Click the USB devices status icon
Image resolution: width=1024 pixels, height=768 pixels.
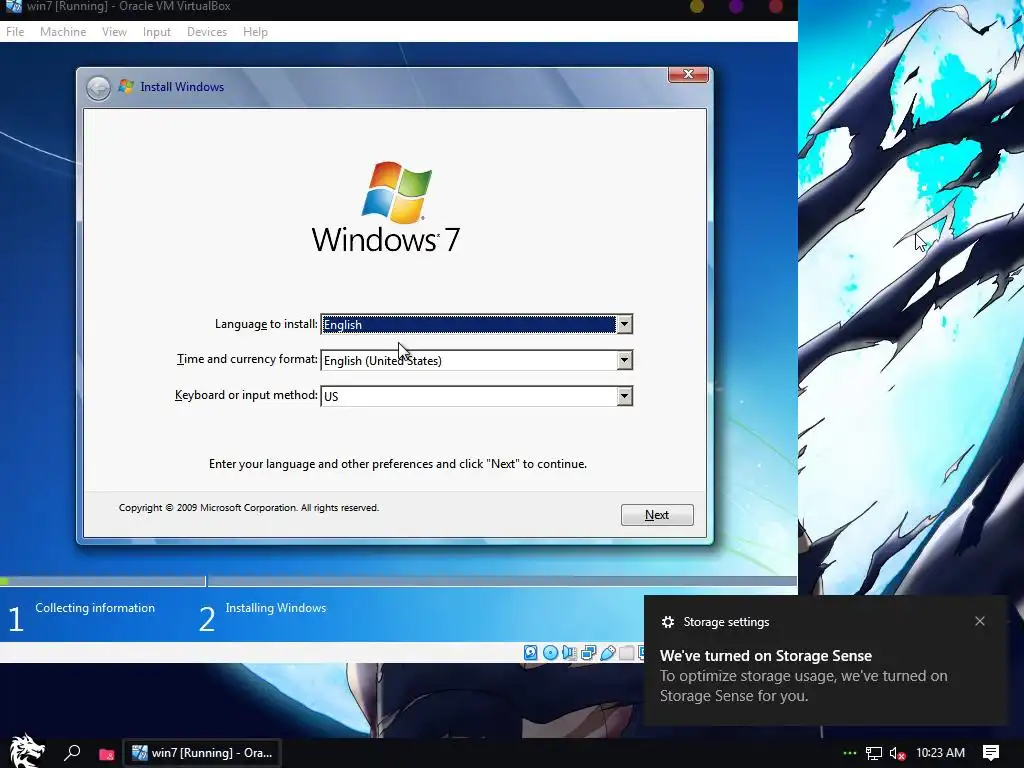[608, 652]
